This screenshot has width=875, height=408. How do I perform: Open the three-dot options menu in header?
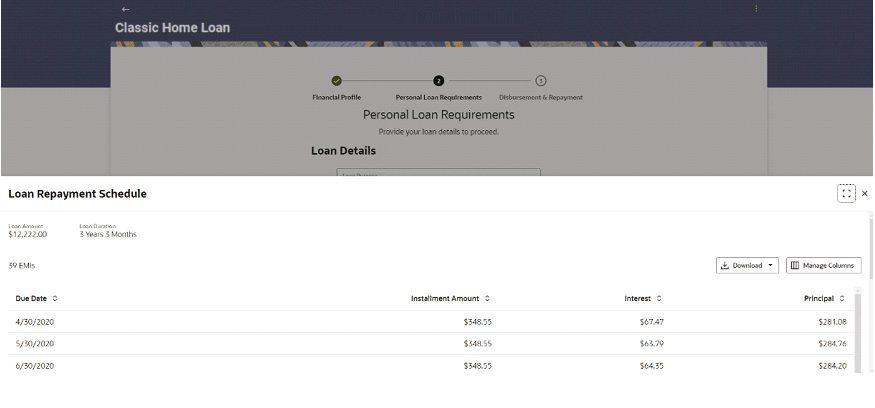pos(756,8)
